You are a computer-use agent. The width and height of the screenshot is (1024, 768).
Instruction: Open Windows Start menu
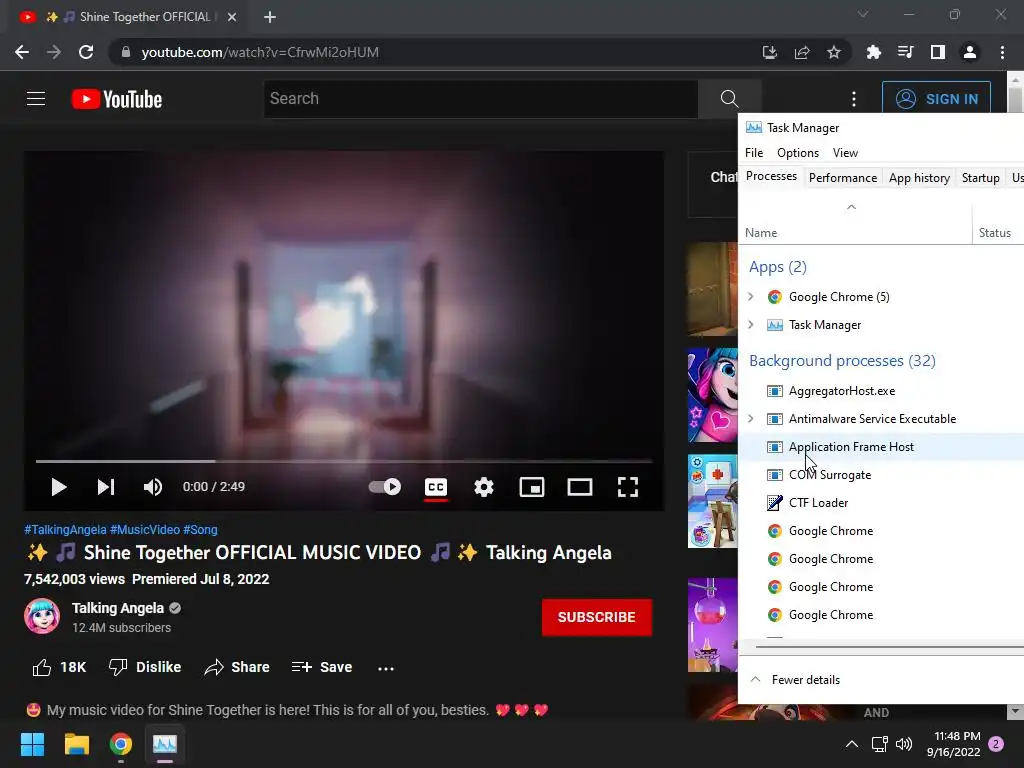(32, 744)
